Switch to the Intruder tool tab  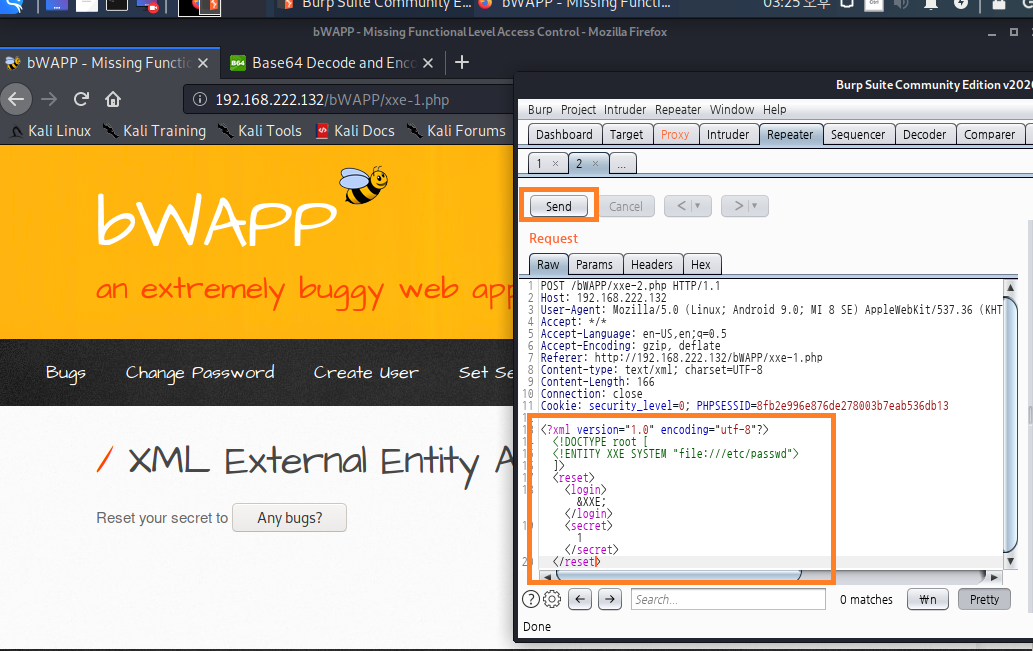[x=727, y=134]
